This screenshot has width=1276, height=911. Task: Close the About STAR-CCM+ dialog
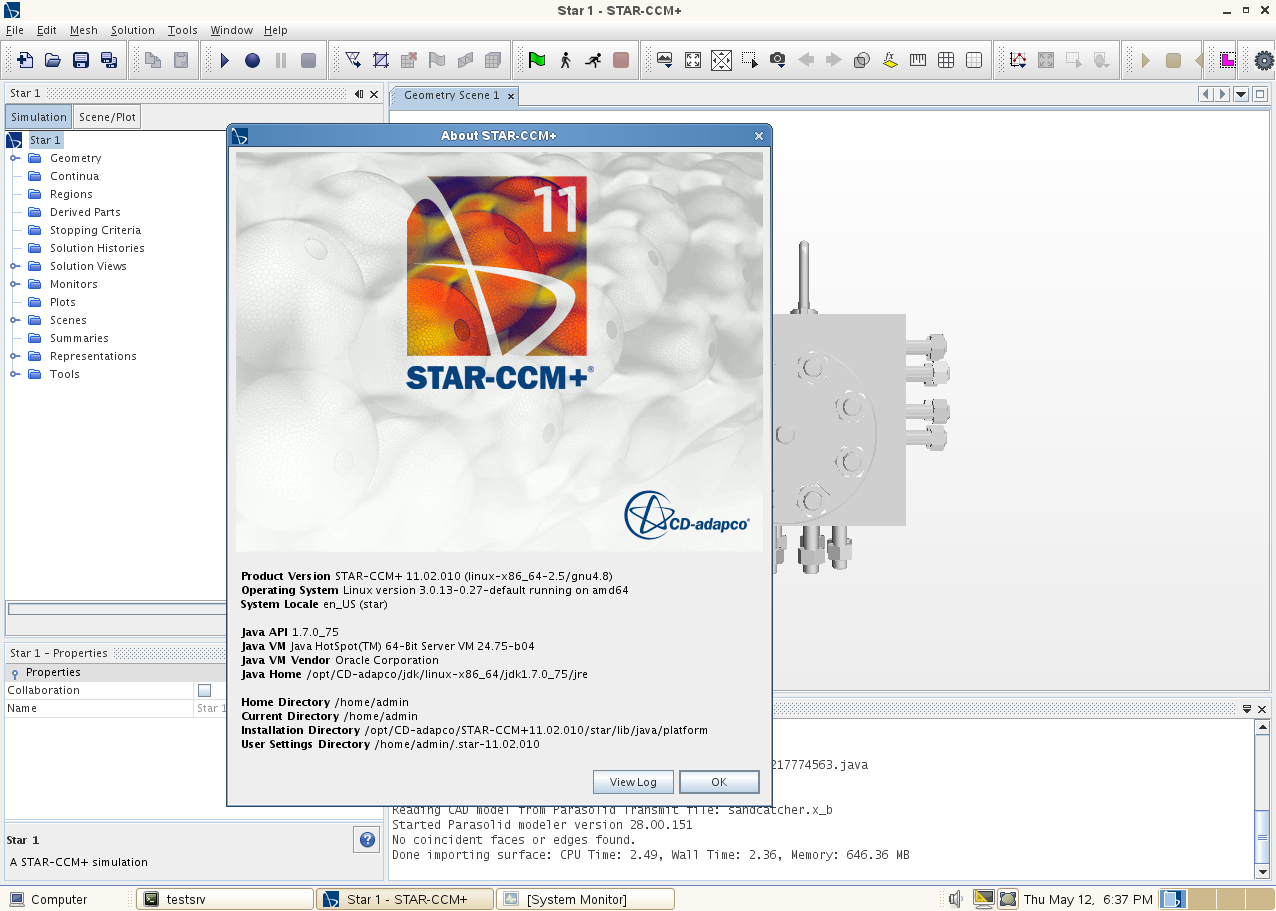tap(759, 136)
